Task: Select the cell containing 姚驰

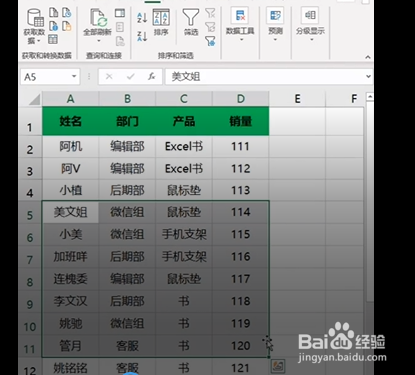Action: 70,323
